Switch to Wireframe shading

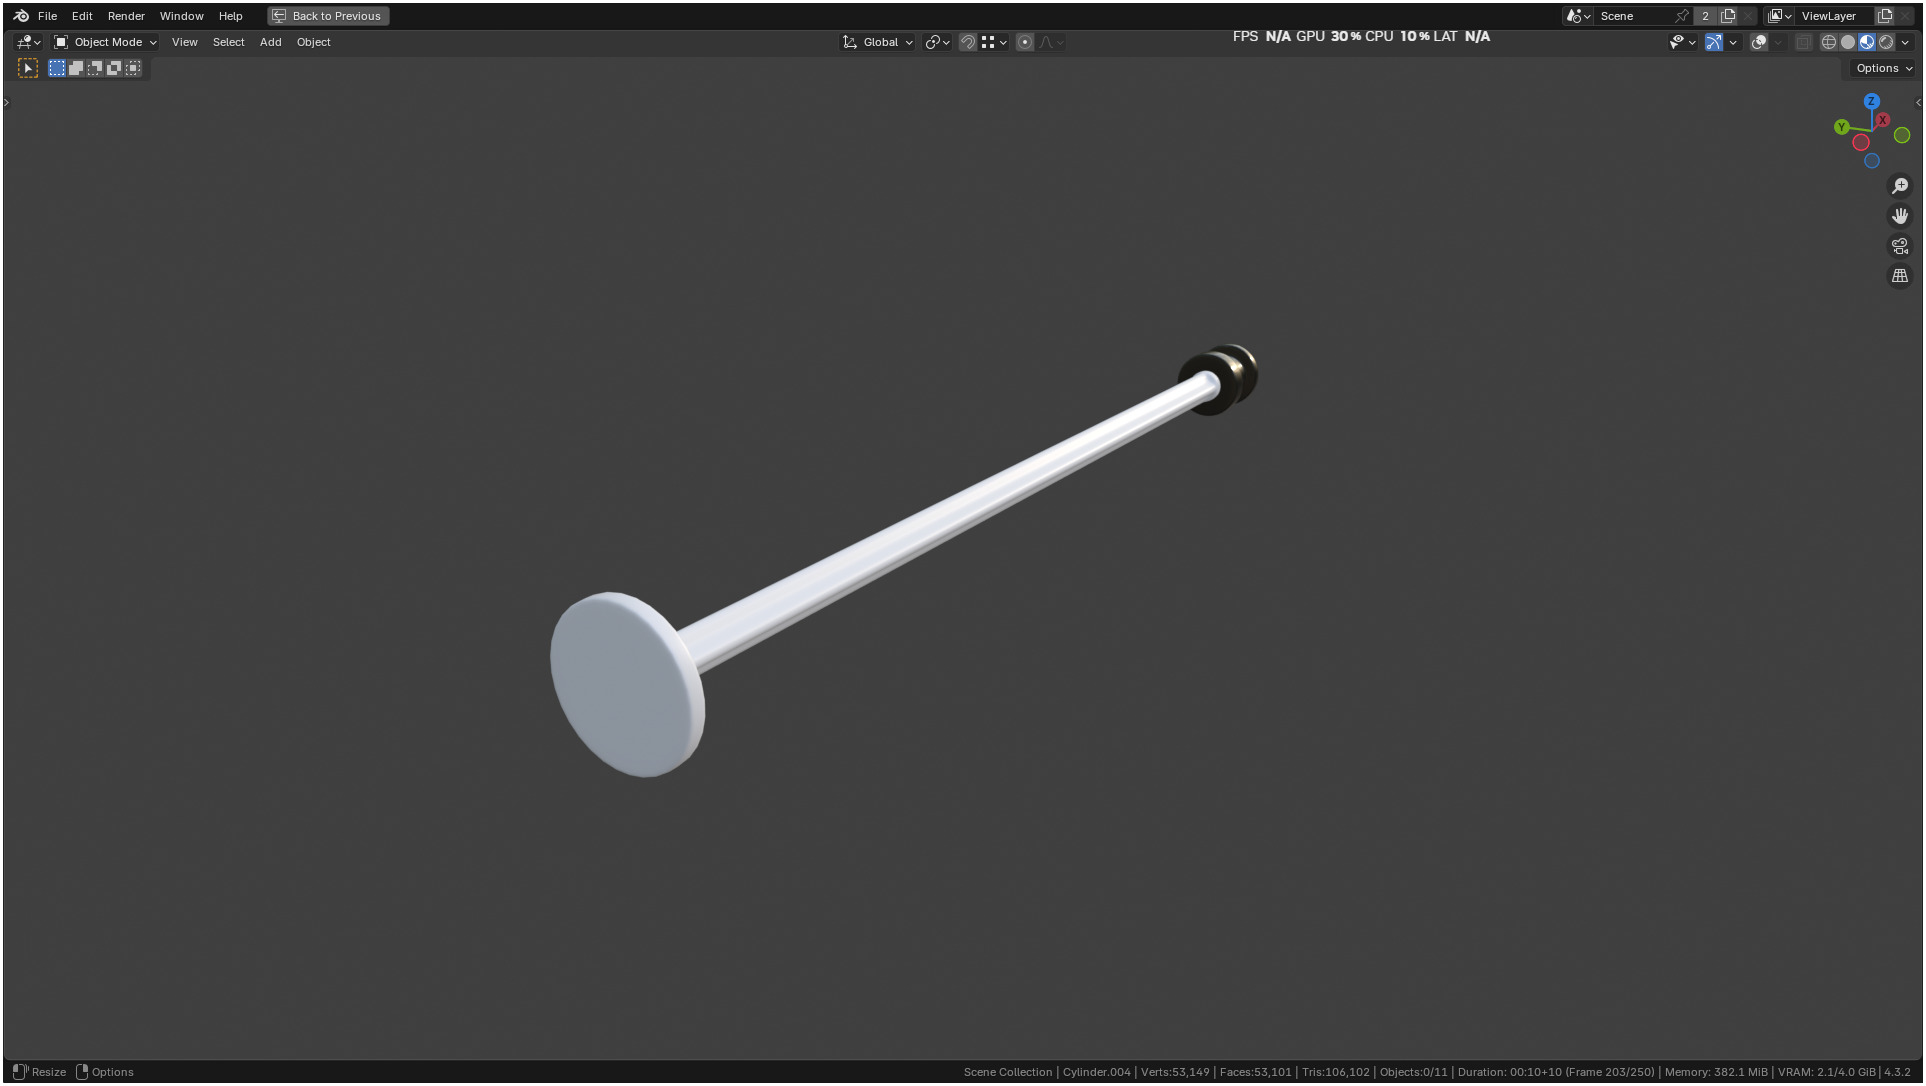pos(1829,42)
